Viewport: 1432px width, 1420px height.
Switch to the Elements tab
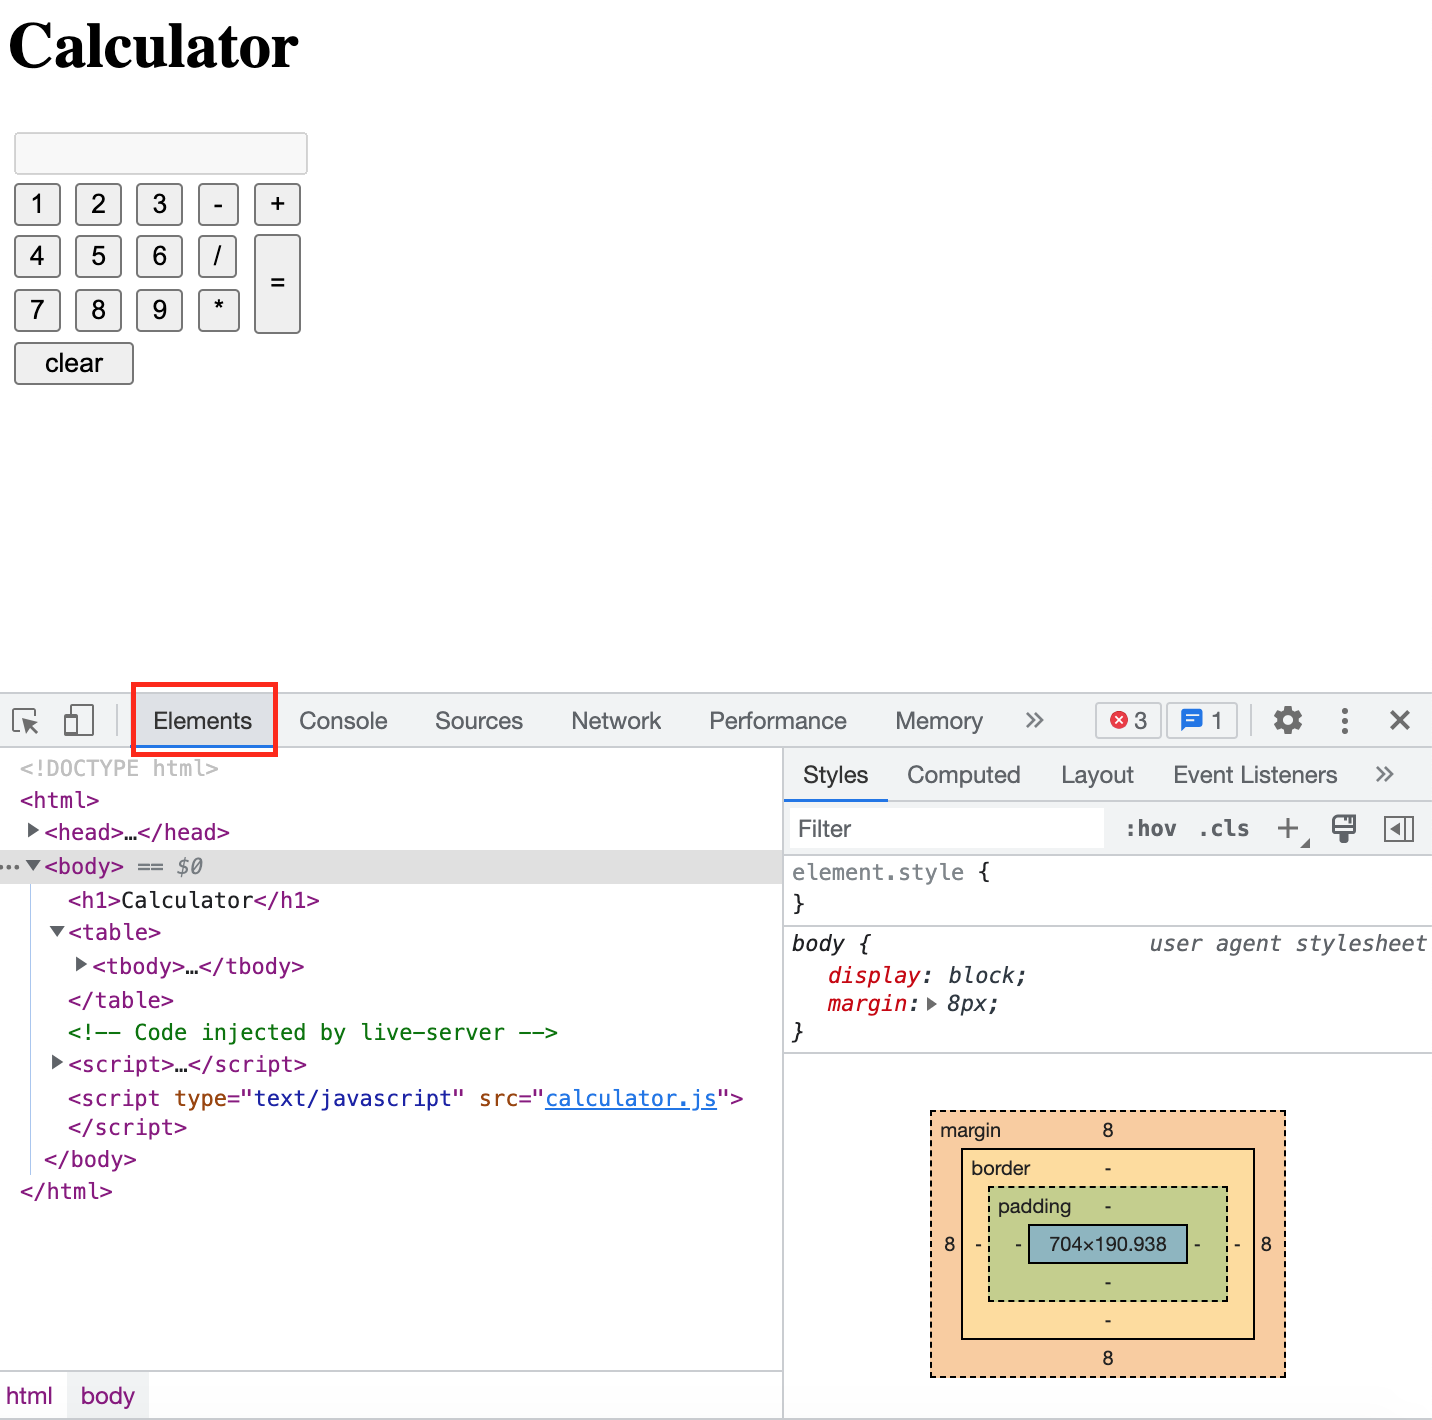coord(202,720)
